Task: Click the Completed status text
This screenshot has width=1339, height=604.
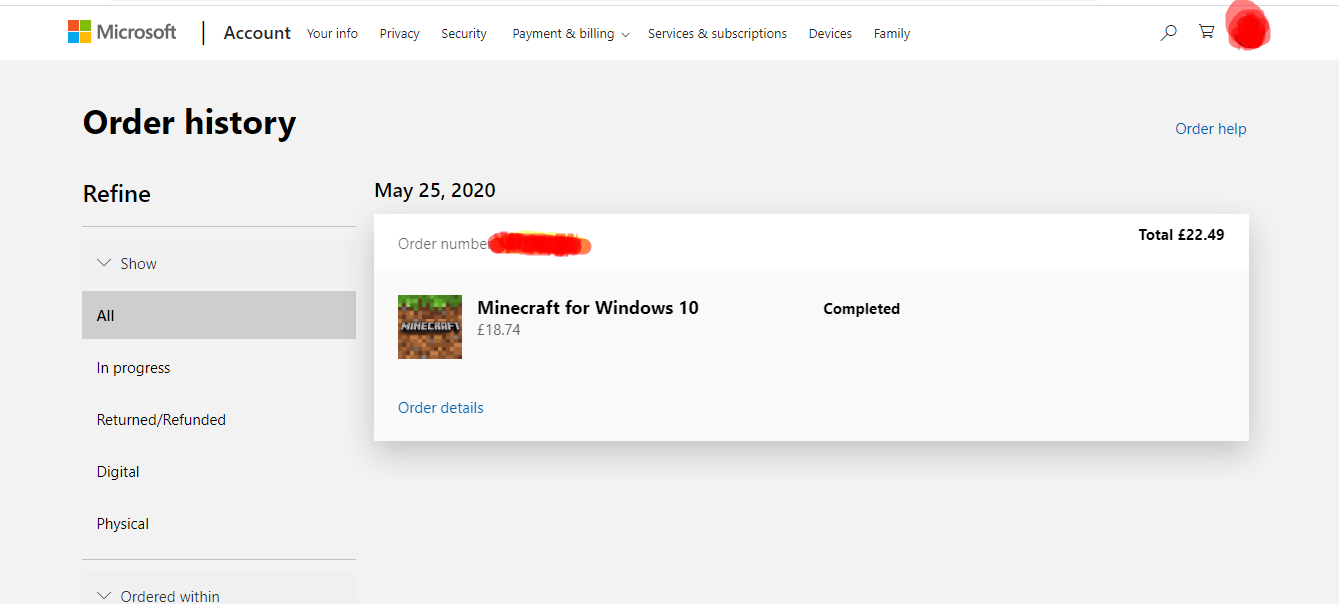Action: [861, 309]
